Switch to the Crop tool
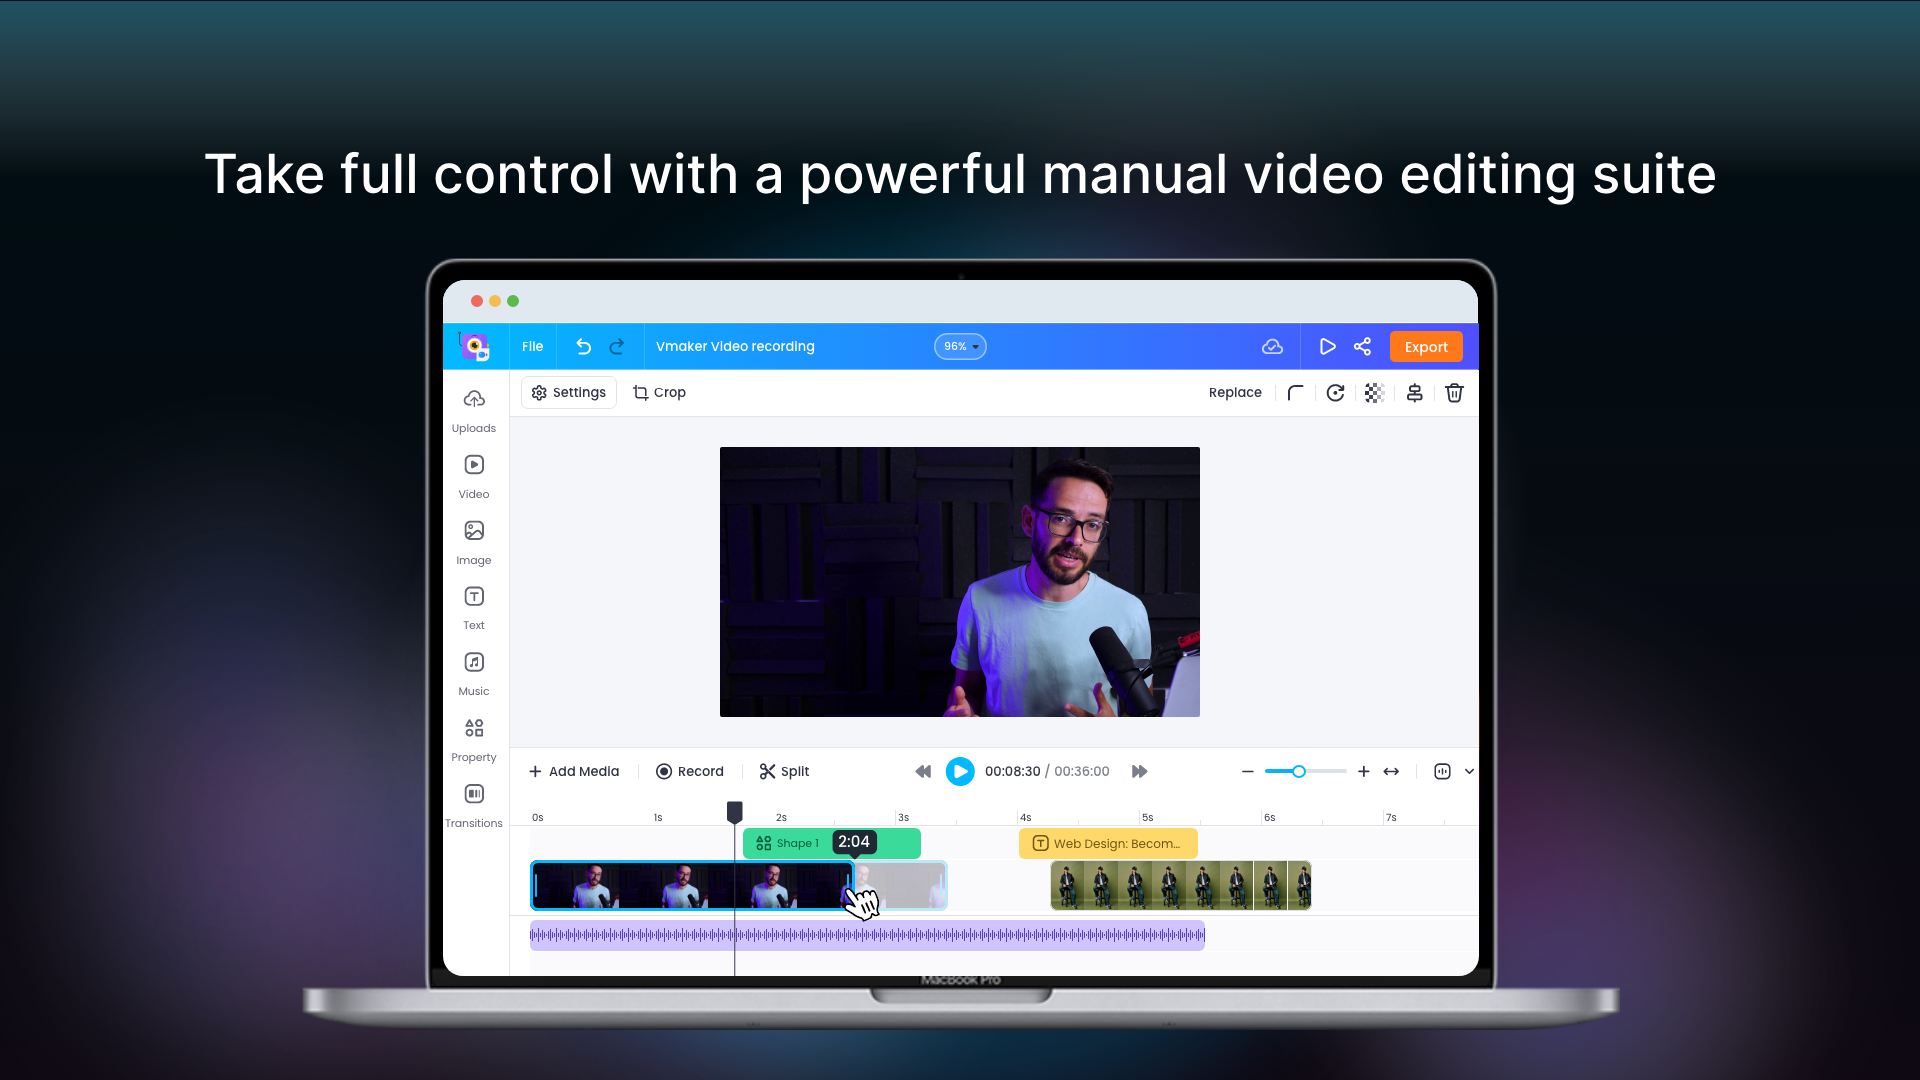The height and width of the screenshot is (1080, 1920). coord(659,392)
